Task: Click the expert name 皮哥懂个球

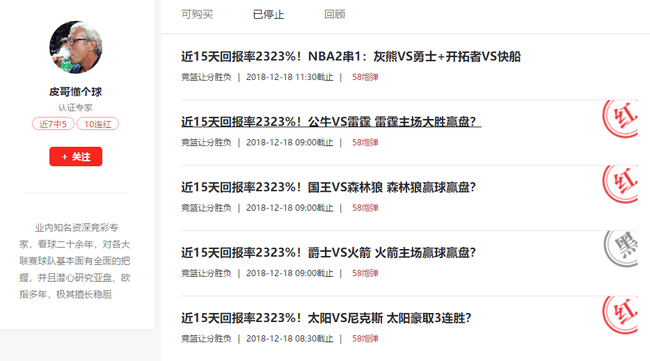Action: point(75,92)
